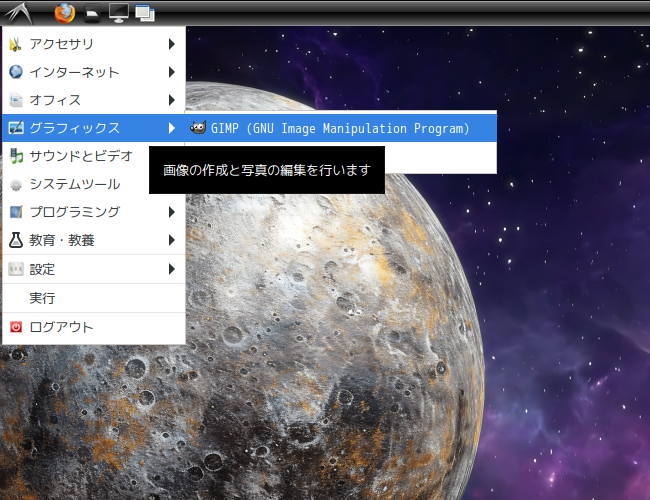Open the オフィス submenu
650x500 pixels.
coord(94,100)
